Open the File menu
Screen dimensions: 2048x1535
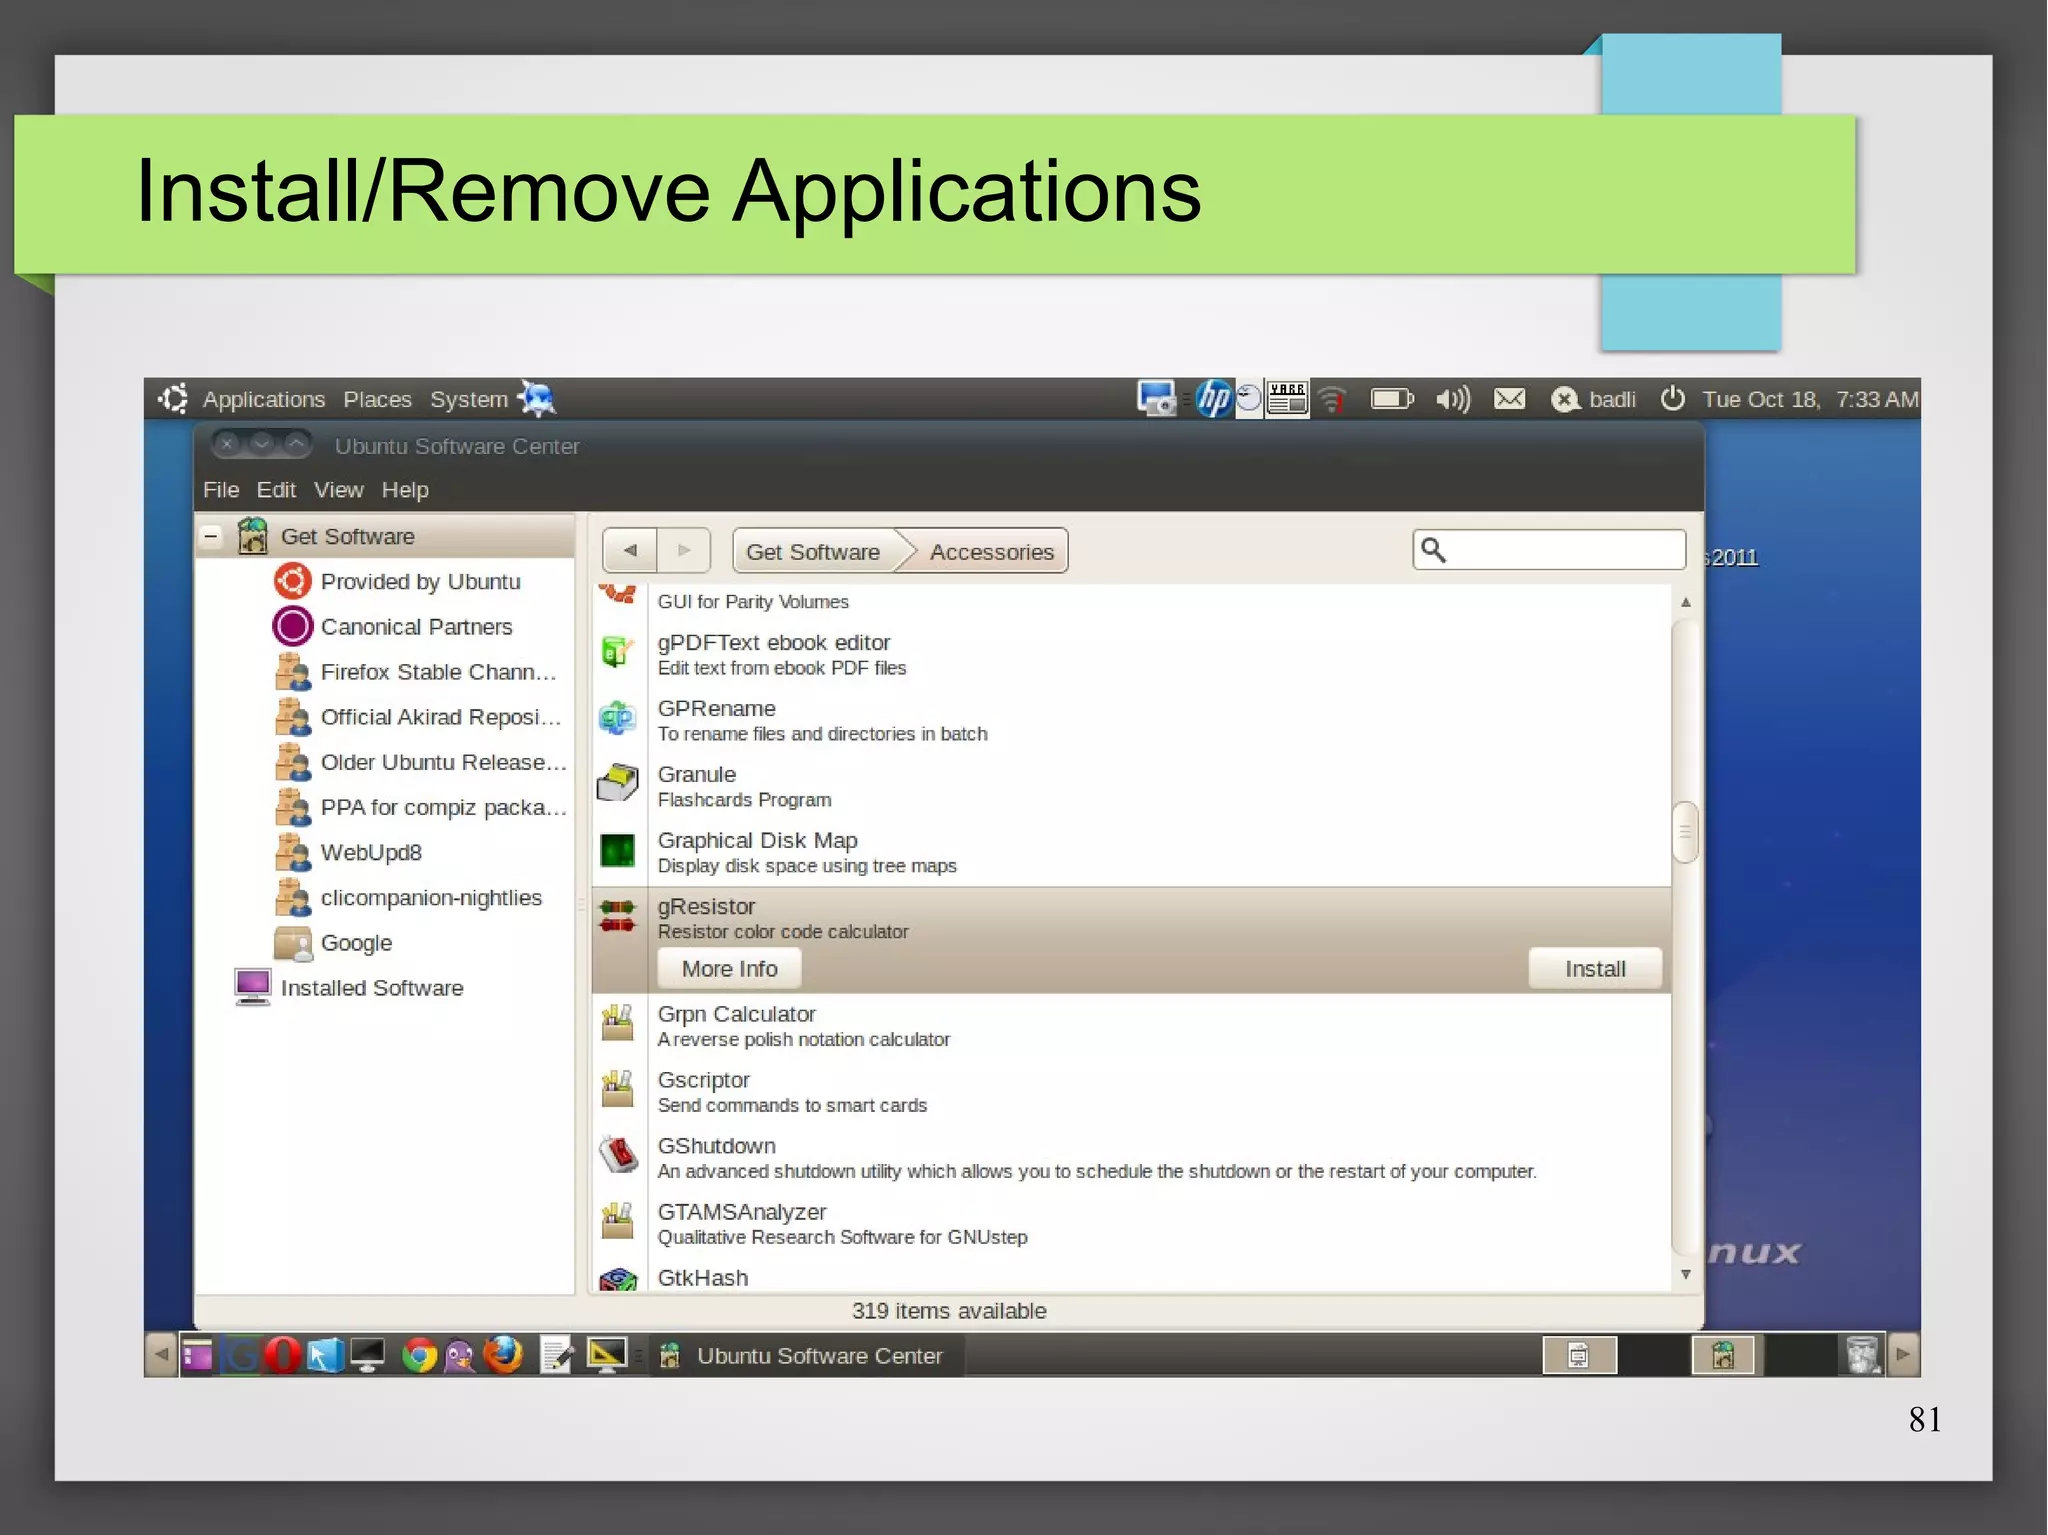click(x=221, y=489)
